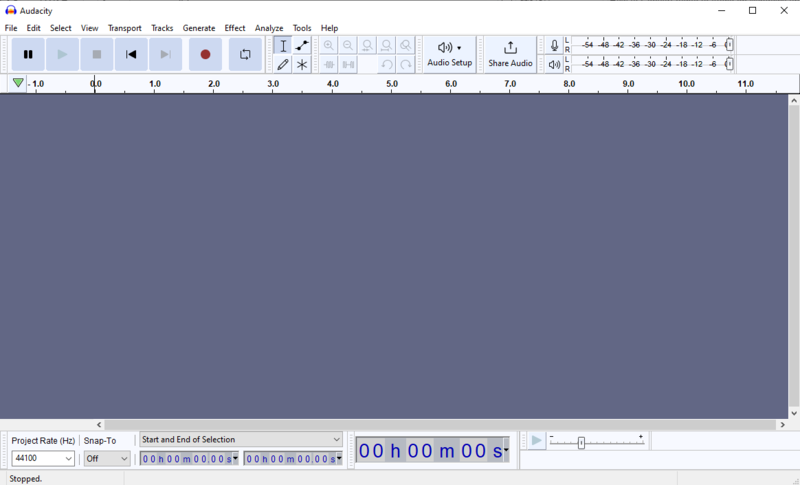800x485 pixels.
Task: Toggle the Loop button
Action: 245,54
